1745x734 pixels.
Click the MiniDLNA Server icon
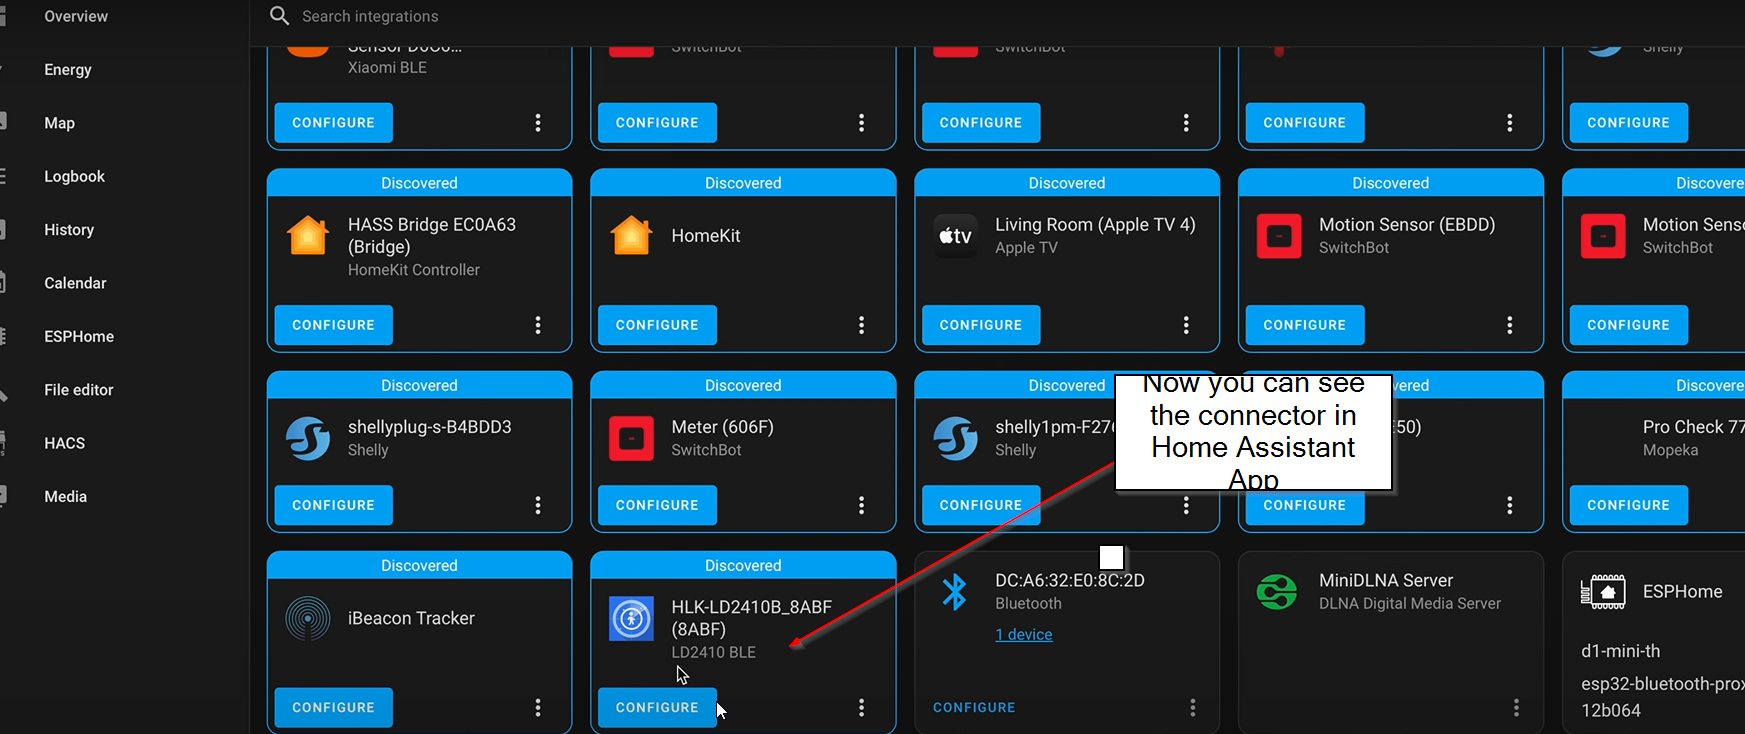[x=1278, y=592]
